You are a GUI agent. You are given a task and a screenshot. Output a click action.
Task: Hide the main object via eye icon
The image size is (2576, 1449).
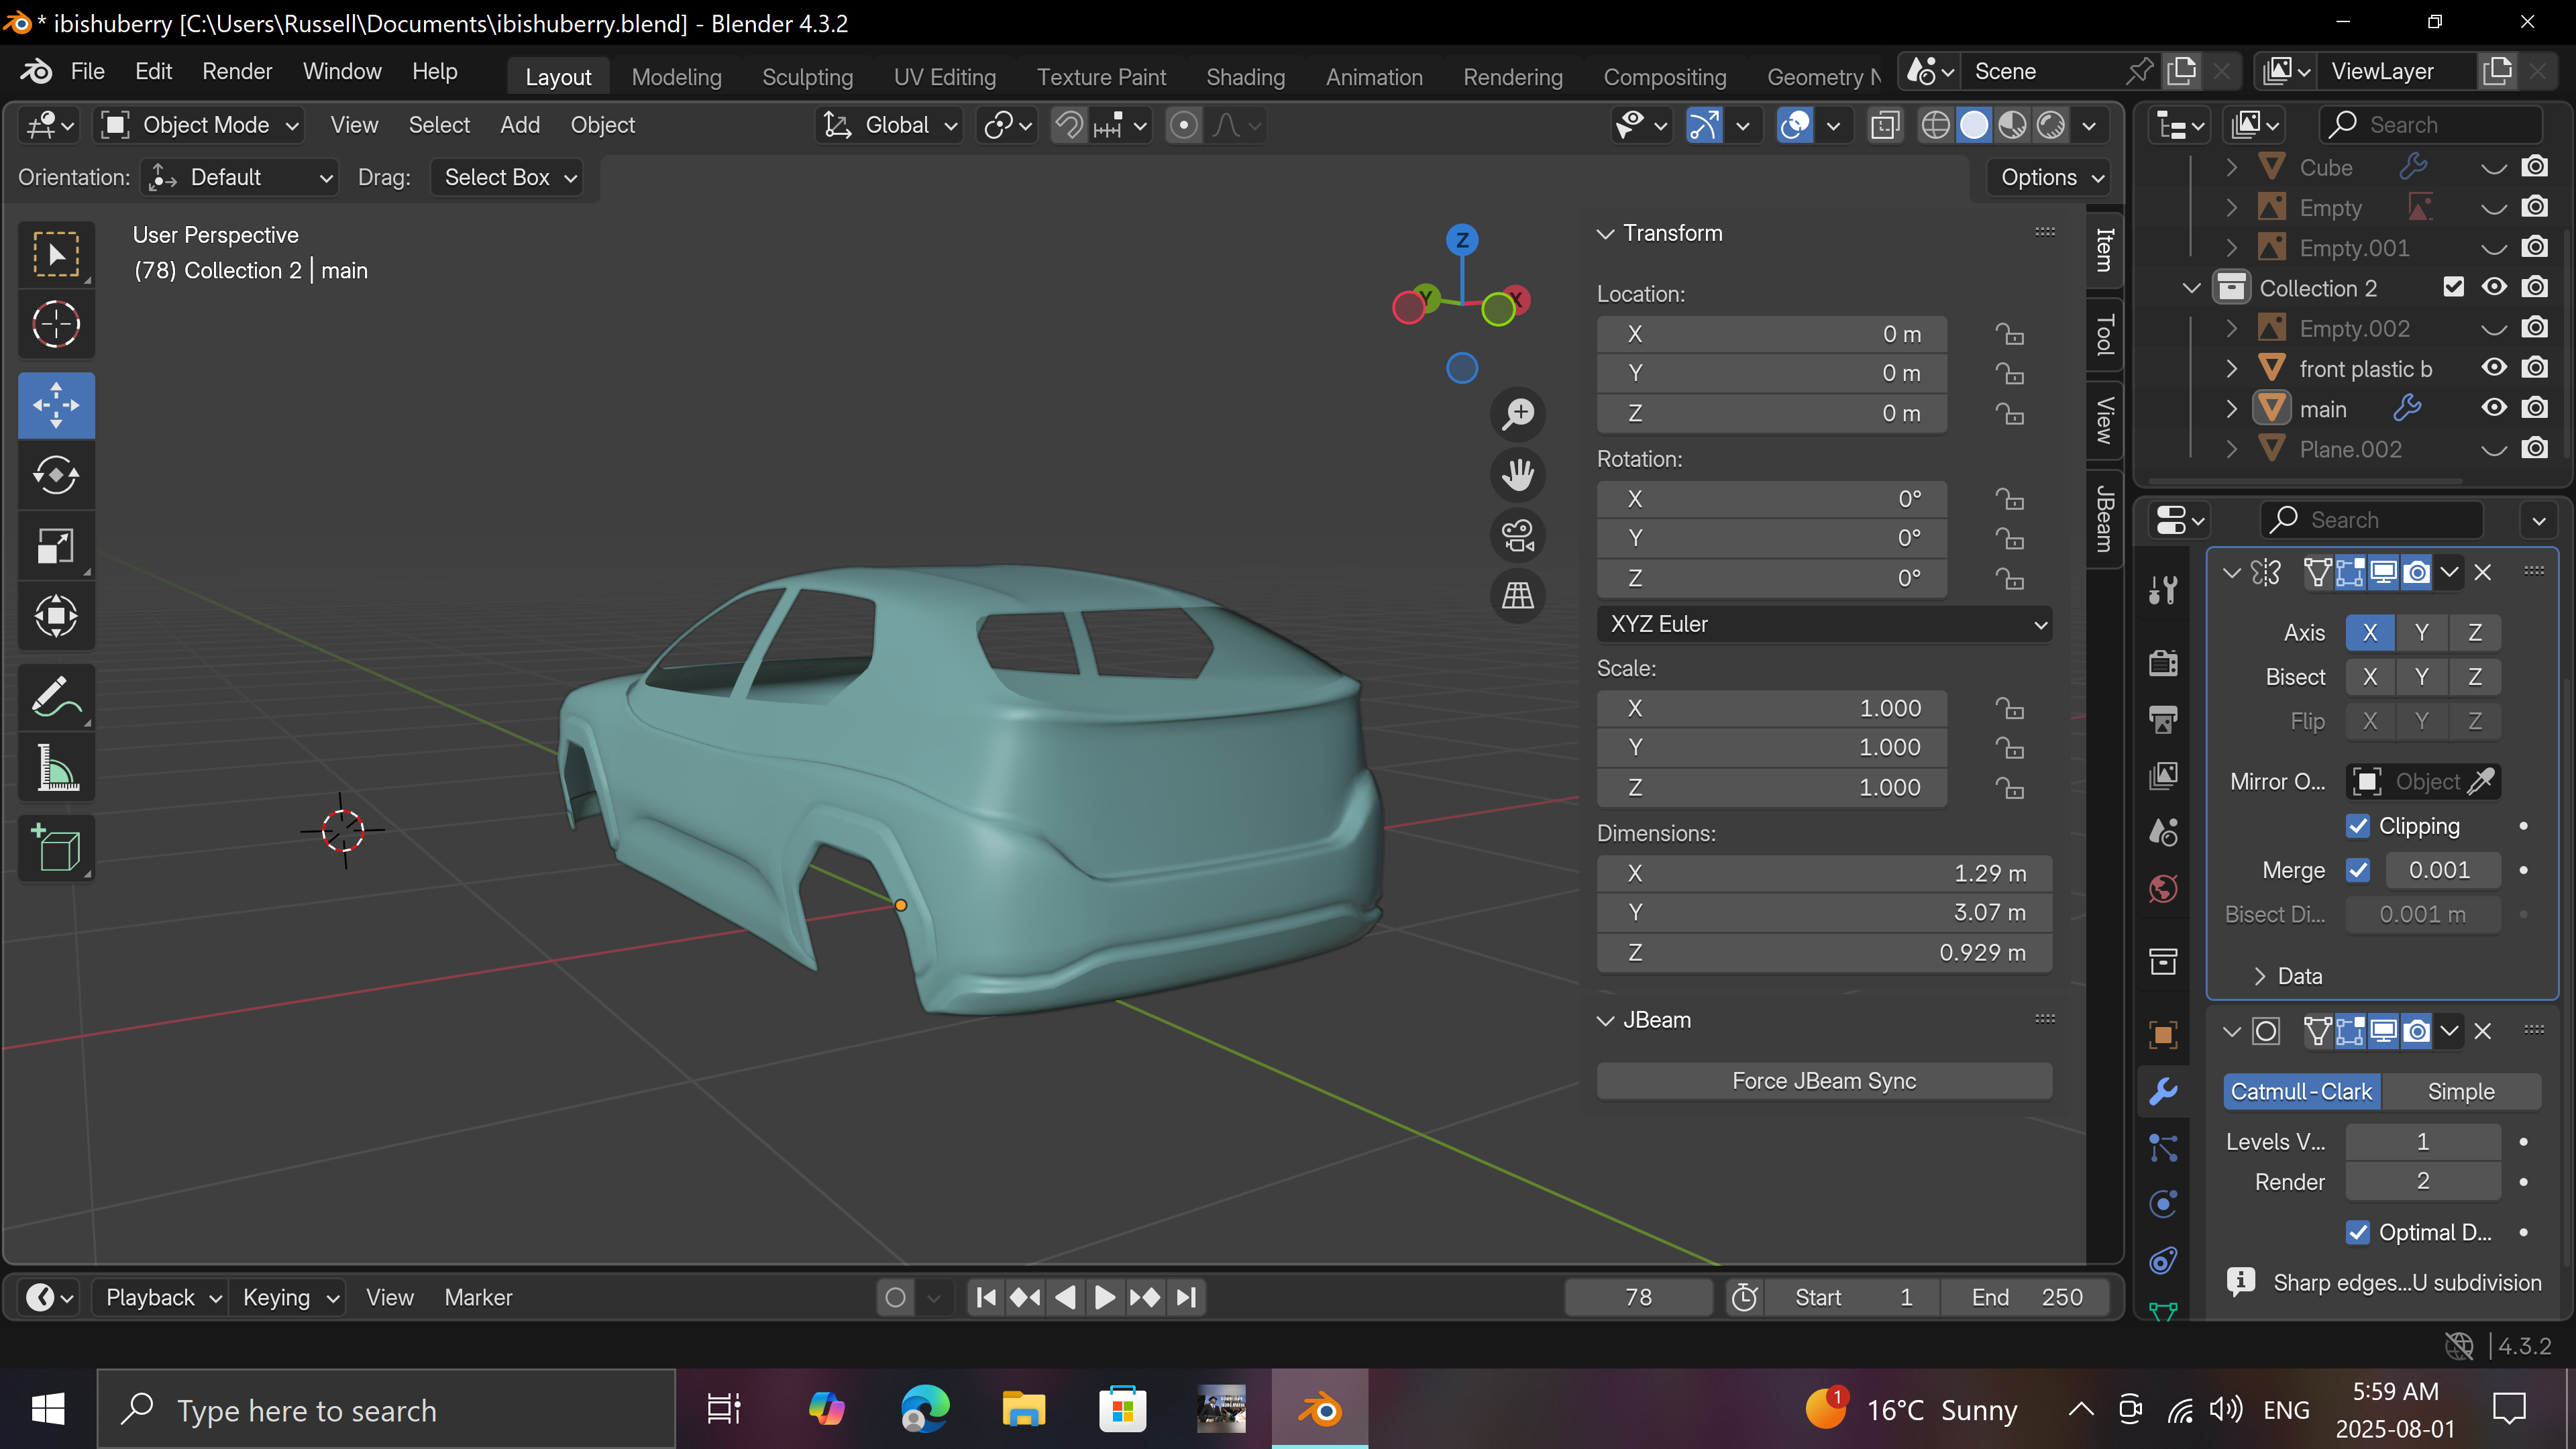point(2494,408)
